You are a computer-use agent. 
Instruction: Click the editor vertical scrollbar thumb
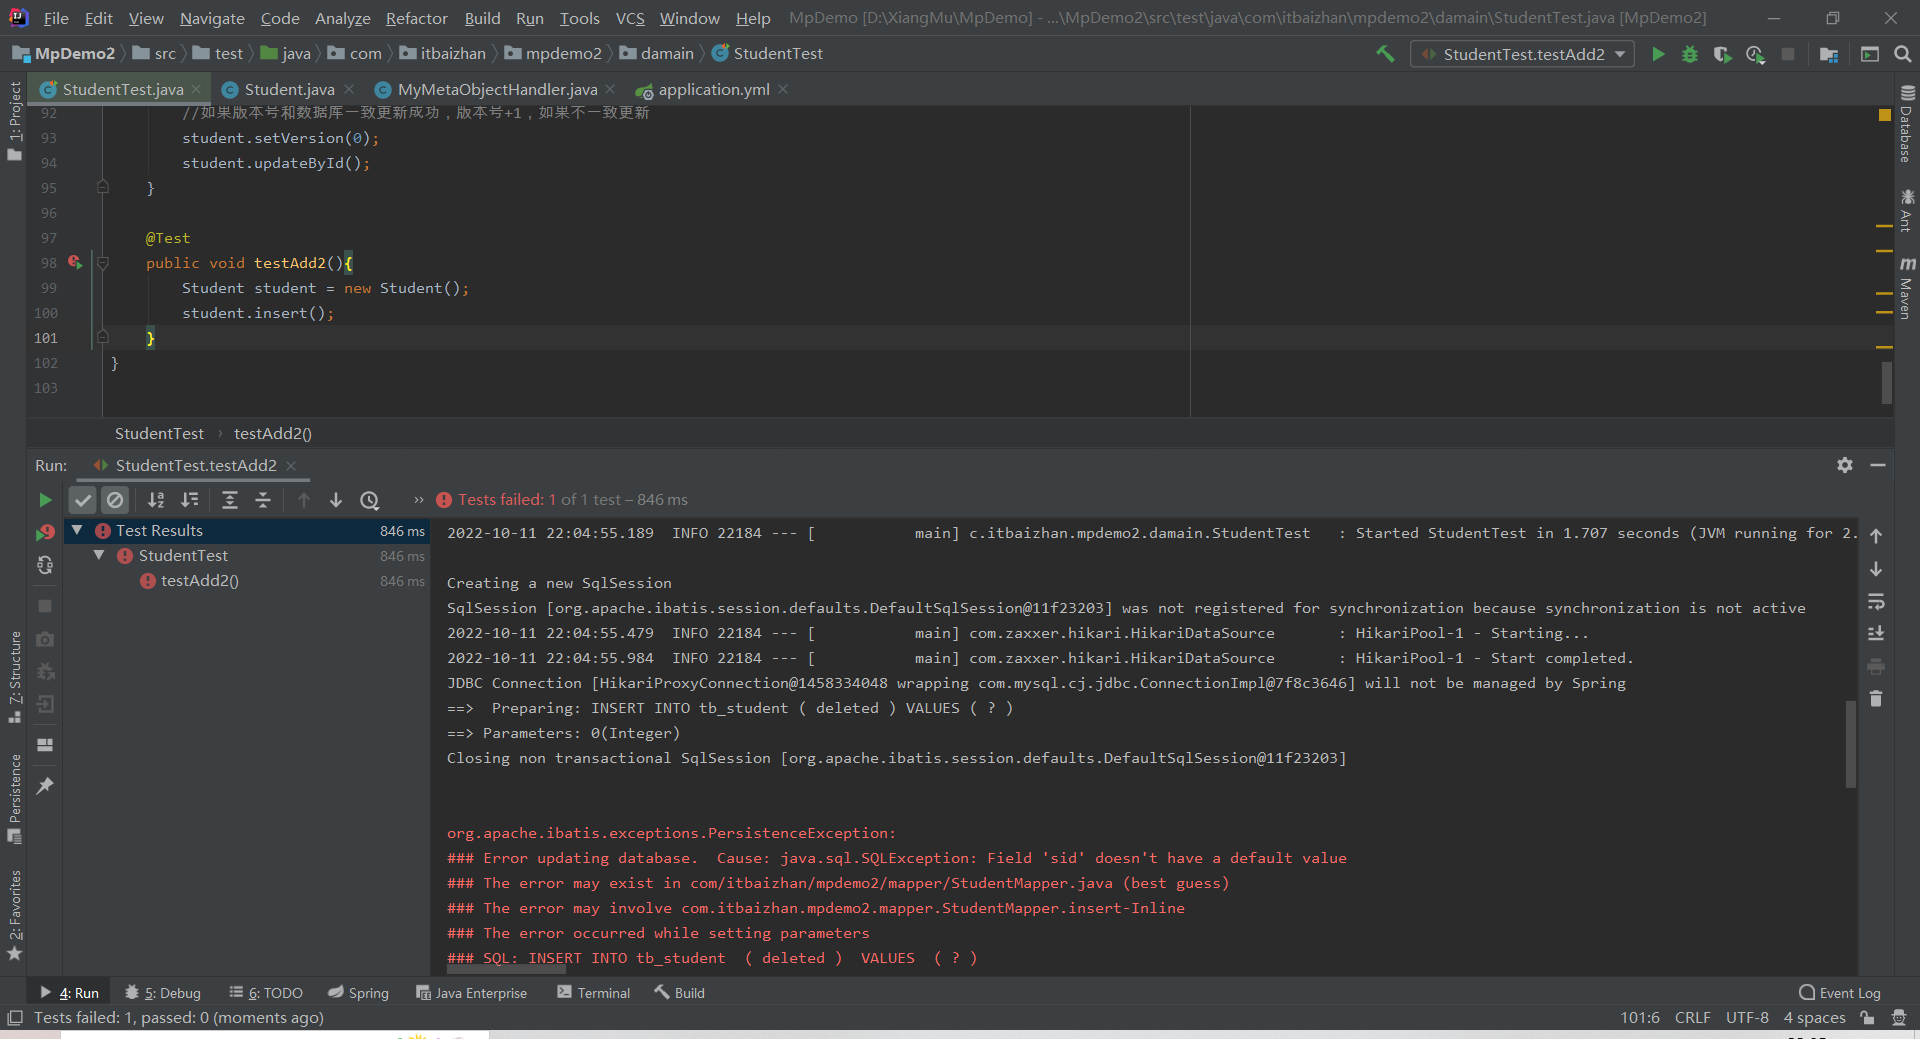point(1886,382)
